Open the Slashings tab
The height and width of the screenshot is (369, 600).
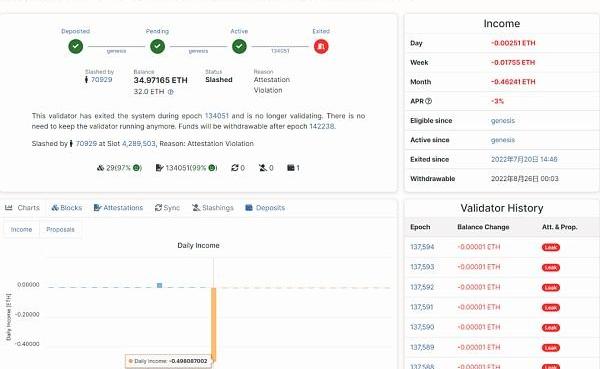click(213, 207)
